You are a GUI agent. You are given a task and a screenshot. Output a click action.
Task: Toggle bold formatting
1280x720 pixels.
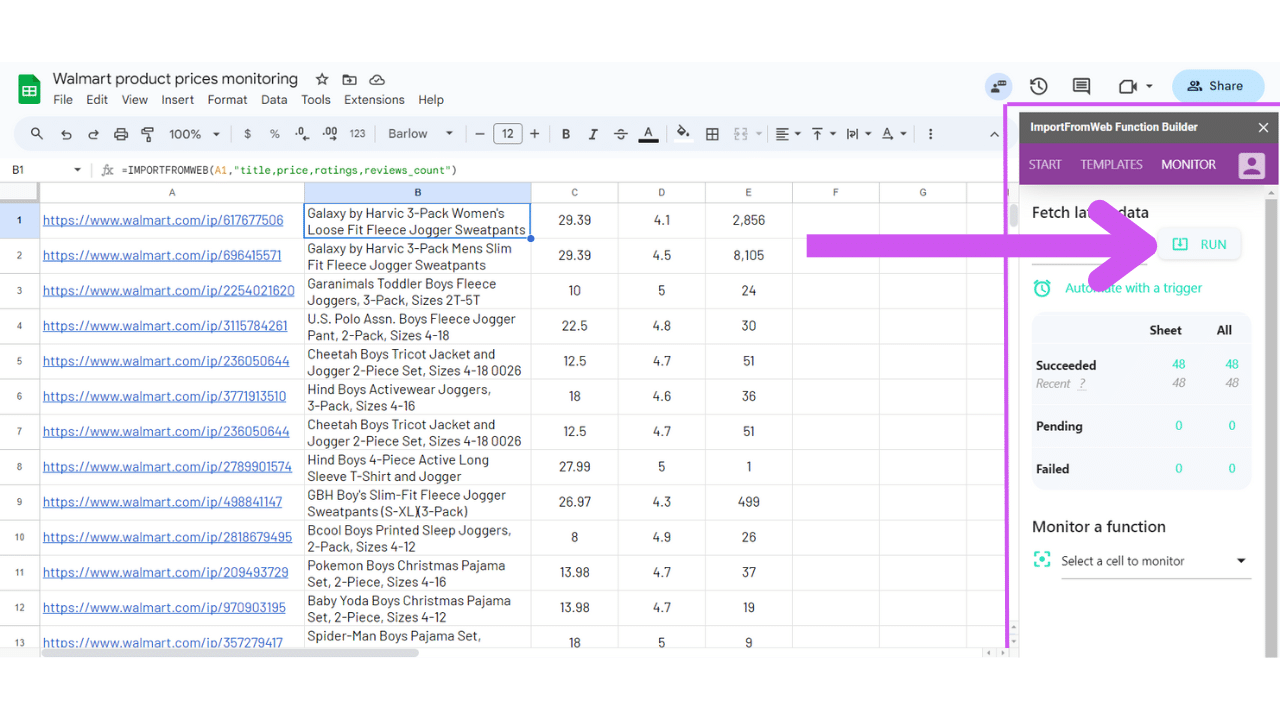[x=566, y=134]
